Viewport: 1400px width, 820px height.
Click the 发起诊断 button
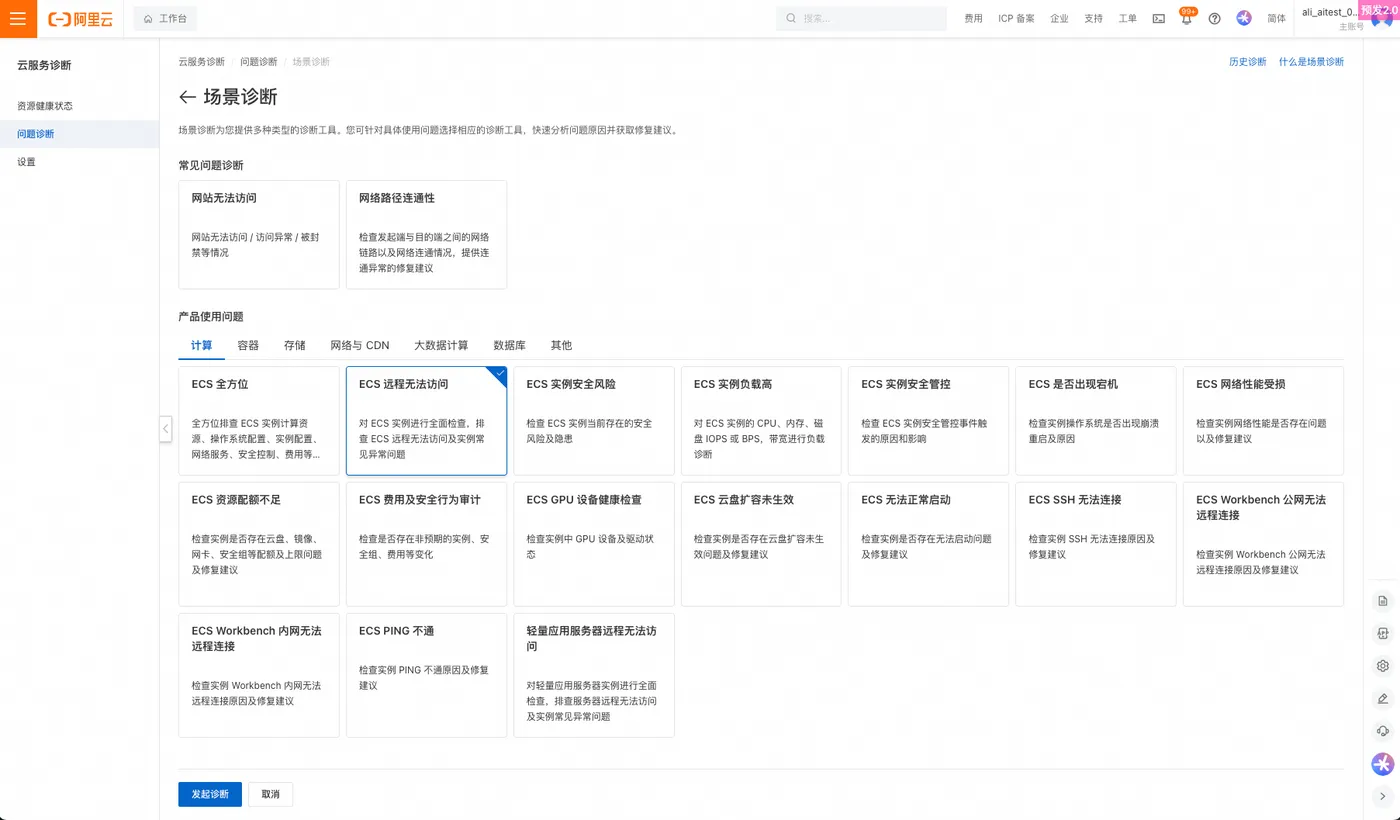coord(210,794)
